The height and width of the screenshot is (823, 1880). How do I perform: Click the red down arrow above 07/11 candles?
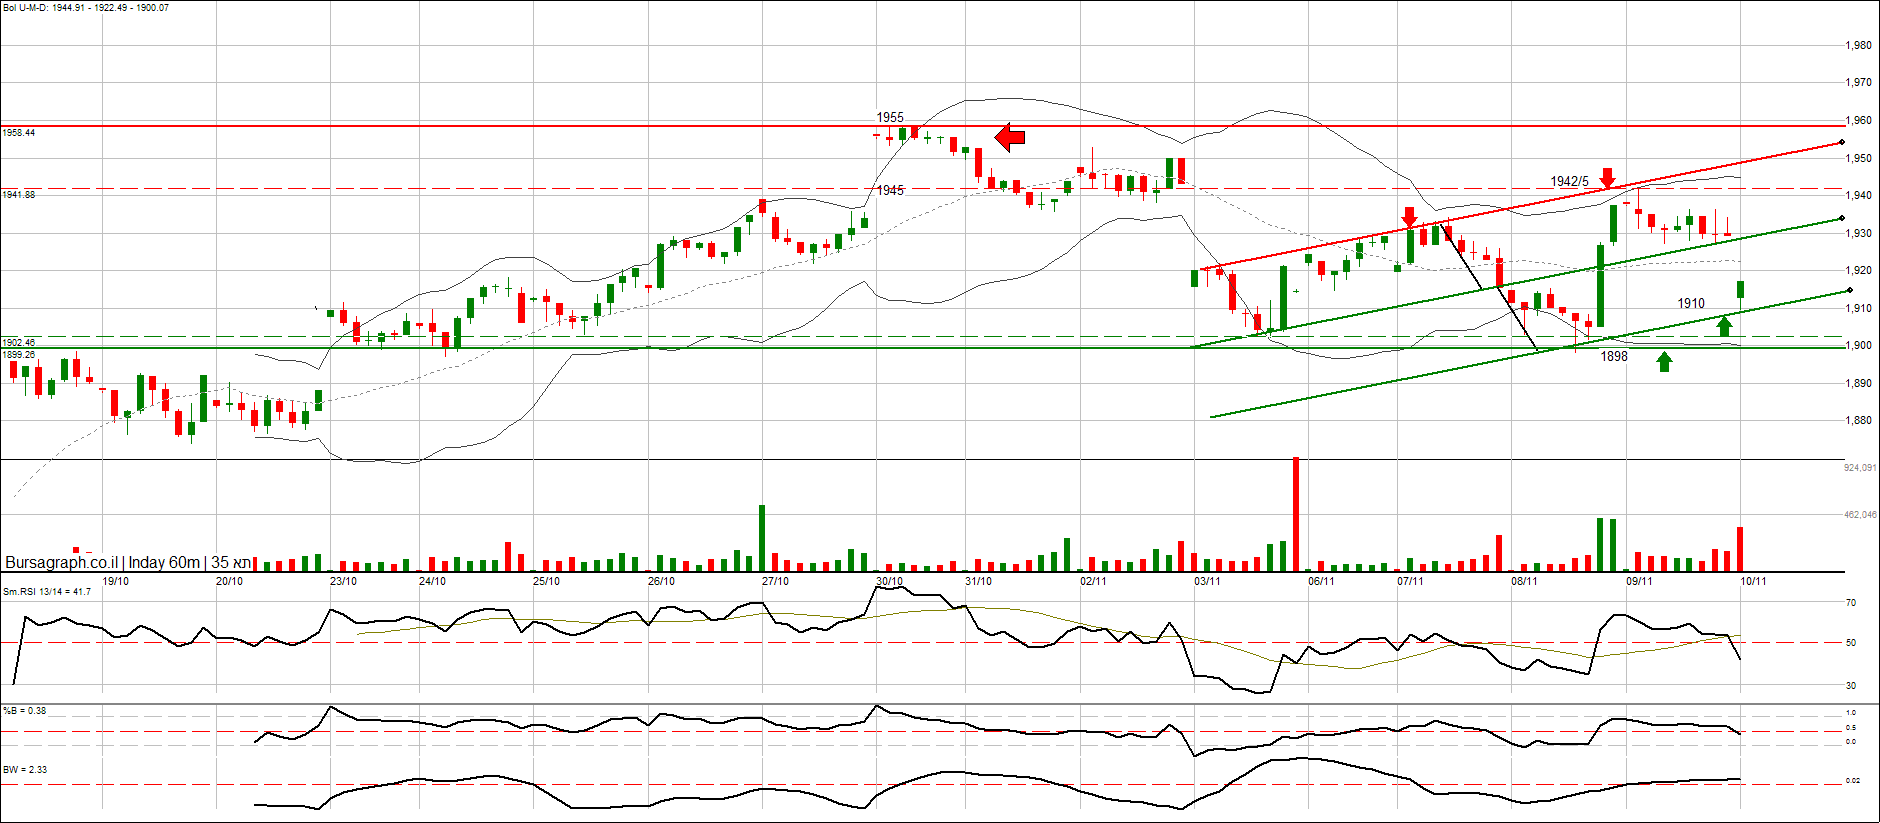click(1409, 216)
